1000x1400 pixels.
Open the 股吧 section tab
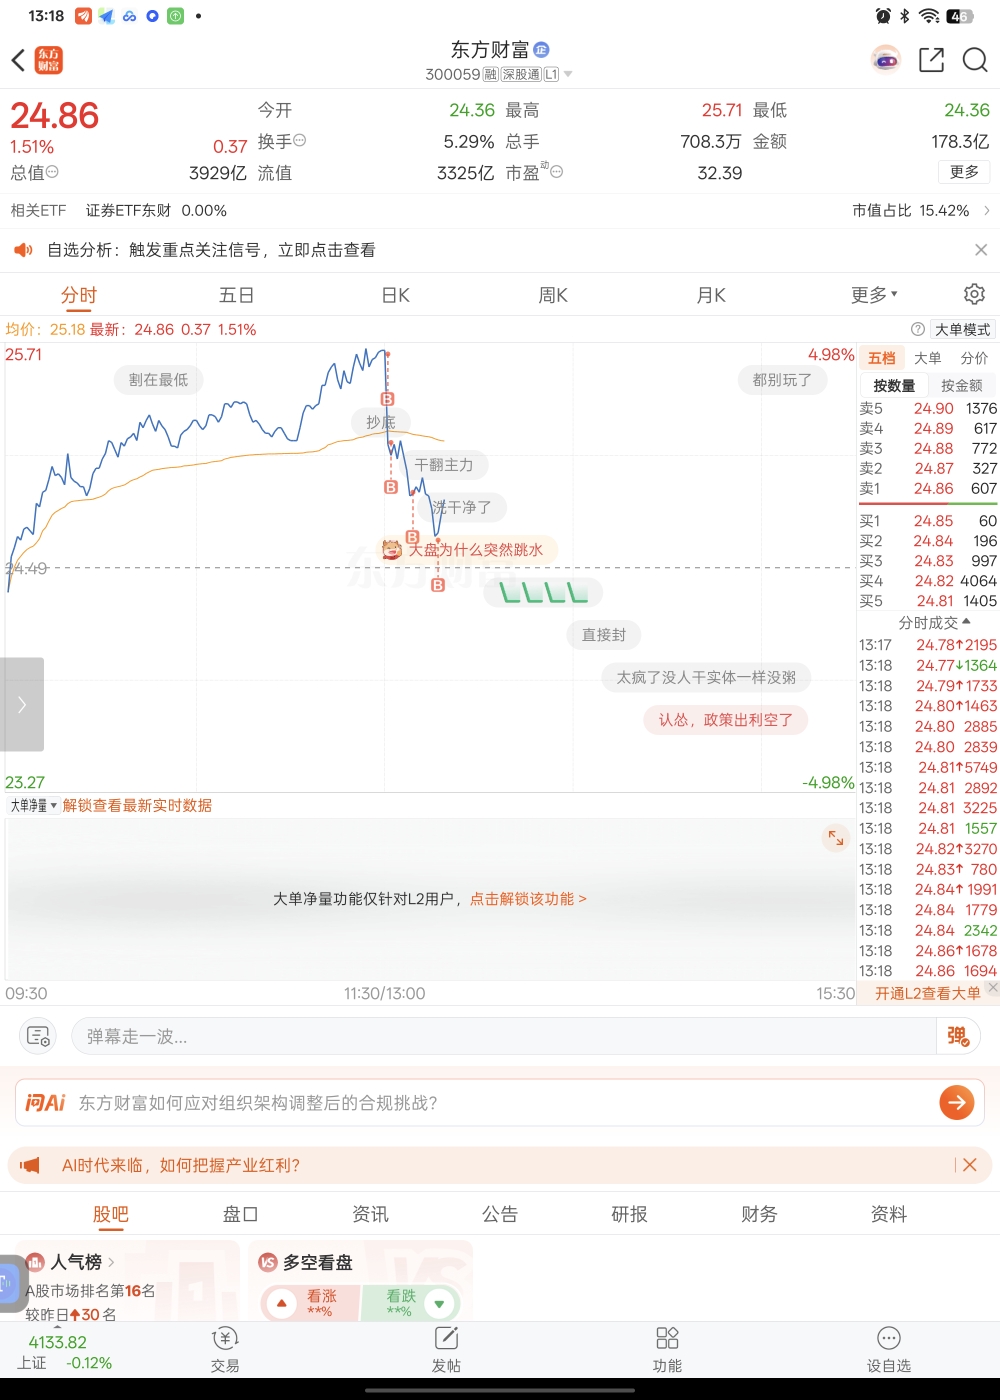[x=111, y=1214]
